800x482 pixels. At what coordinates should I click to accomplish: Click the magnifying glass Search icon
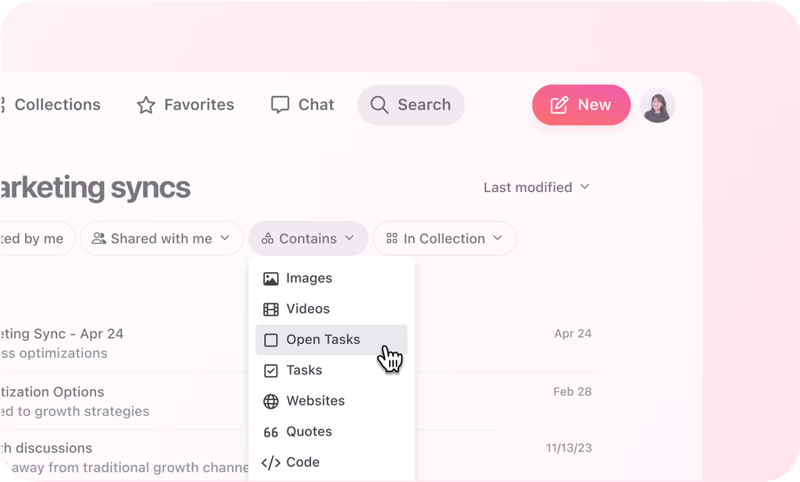pyautogui.click(x=379, y=105)
